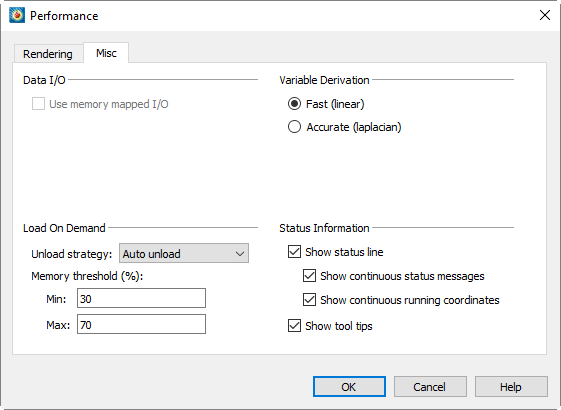
Task: Uncheck Show continuous status messages
Action: tap(309, 275)
